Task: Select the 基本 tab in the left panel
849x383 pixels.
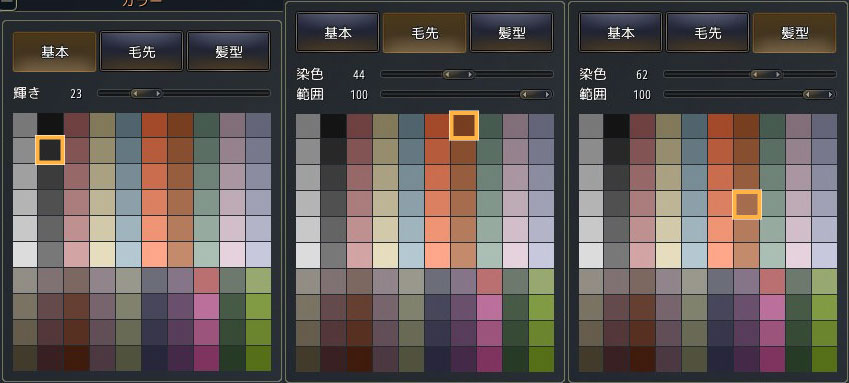Action: [x=54, y=51]
